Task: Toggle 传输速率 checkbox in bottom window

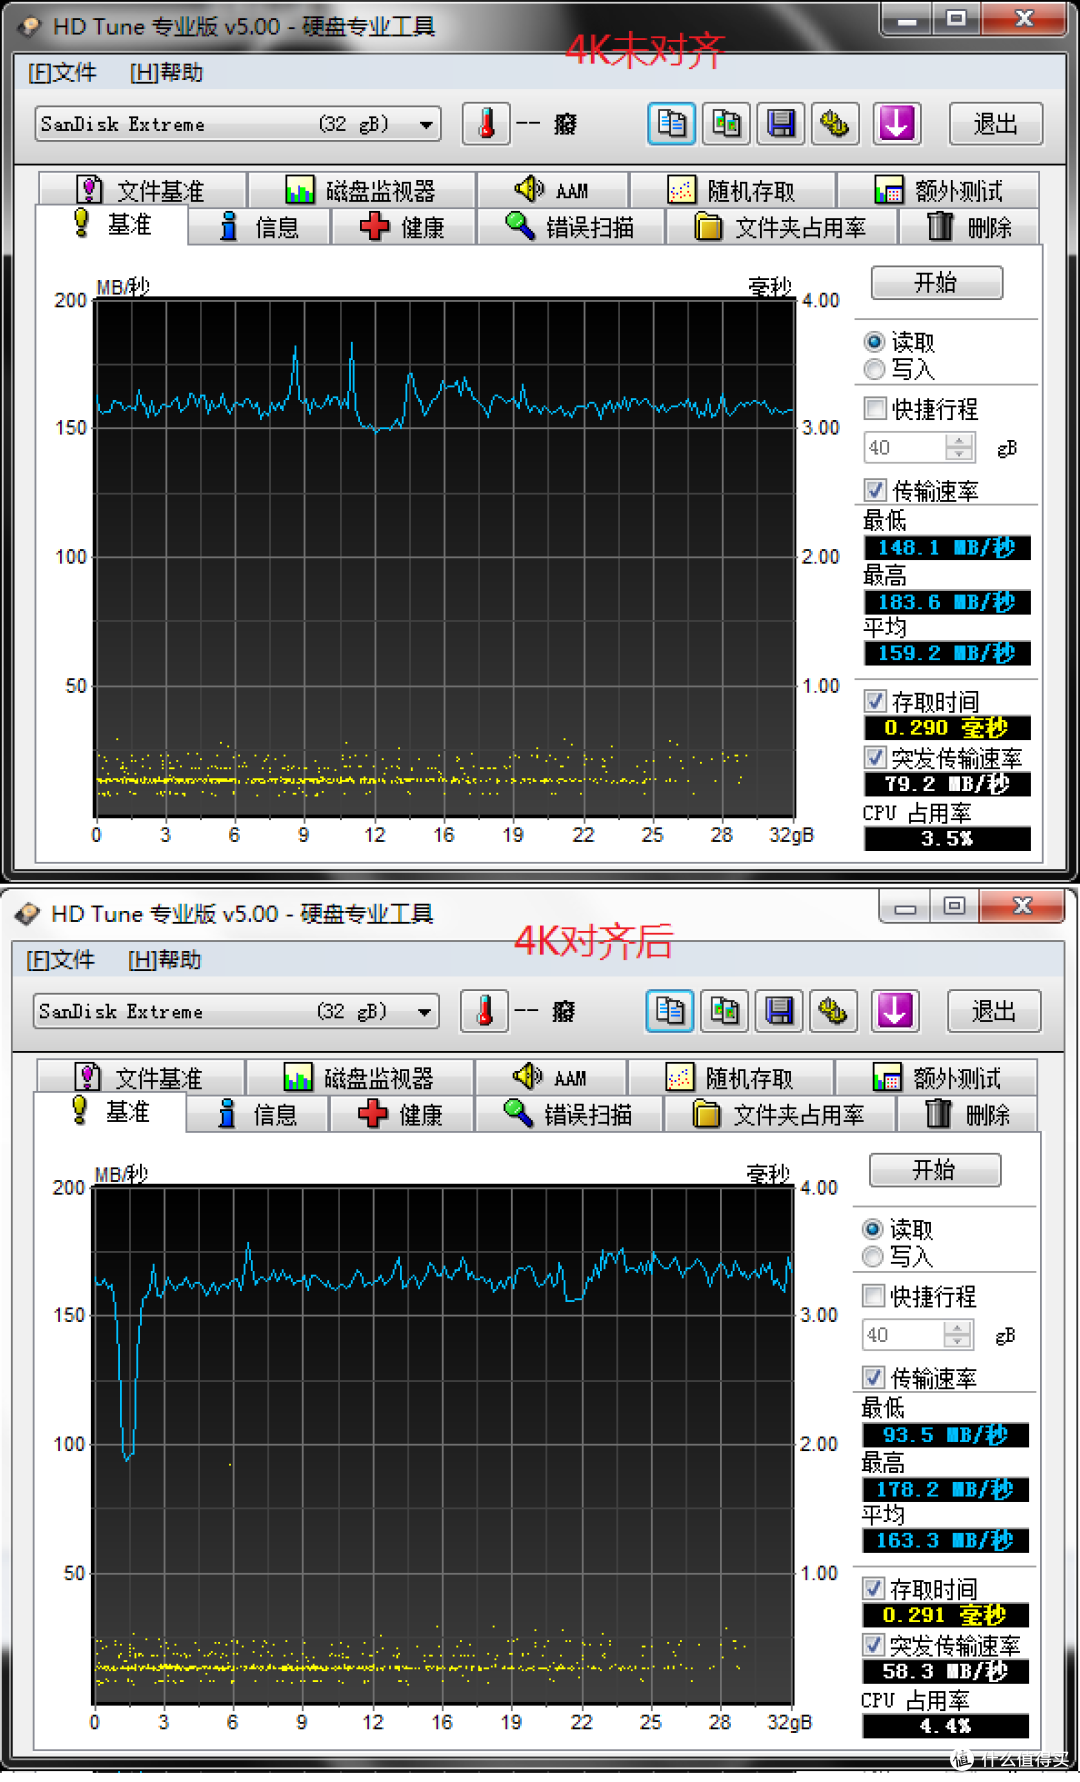Action: pos(873,1377)
